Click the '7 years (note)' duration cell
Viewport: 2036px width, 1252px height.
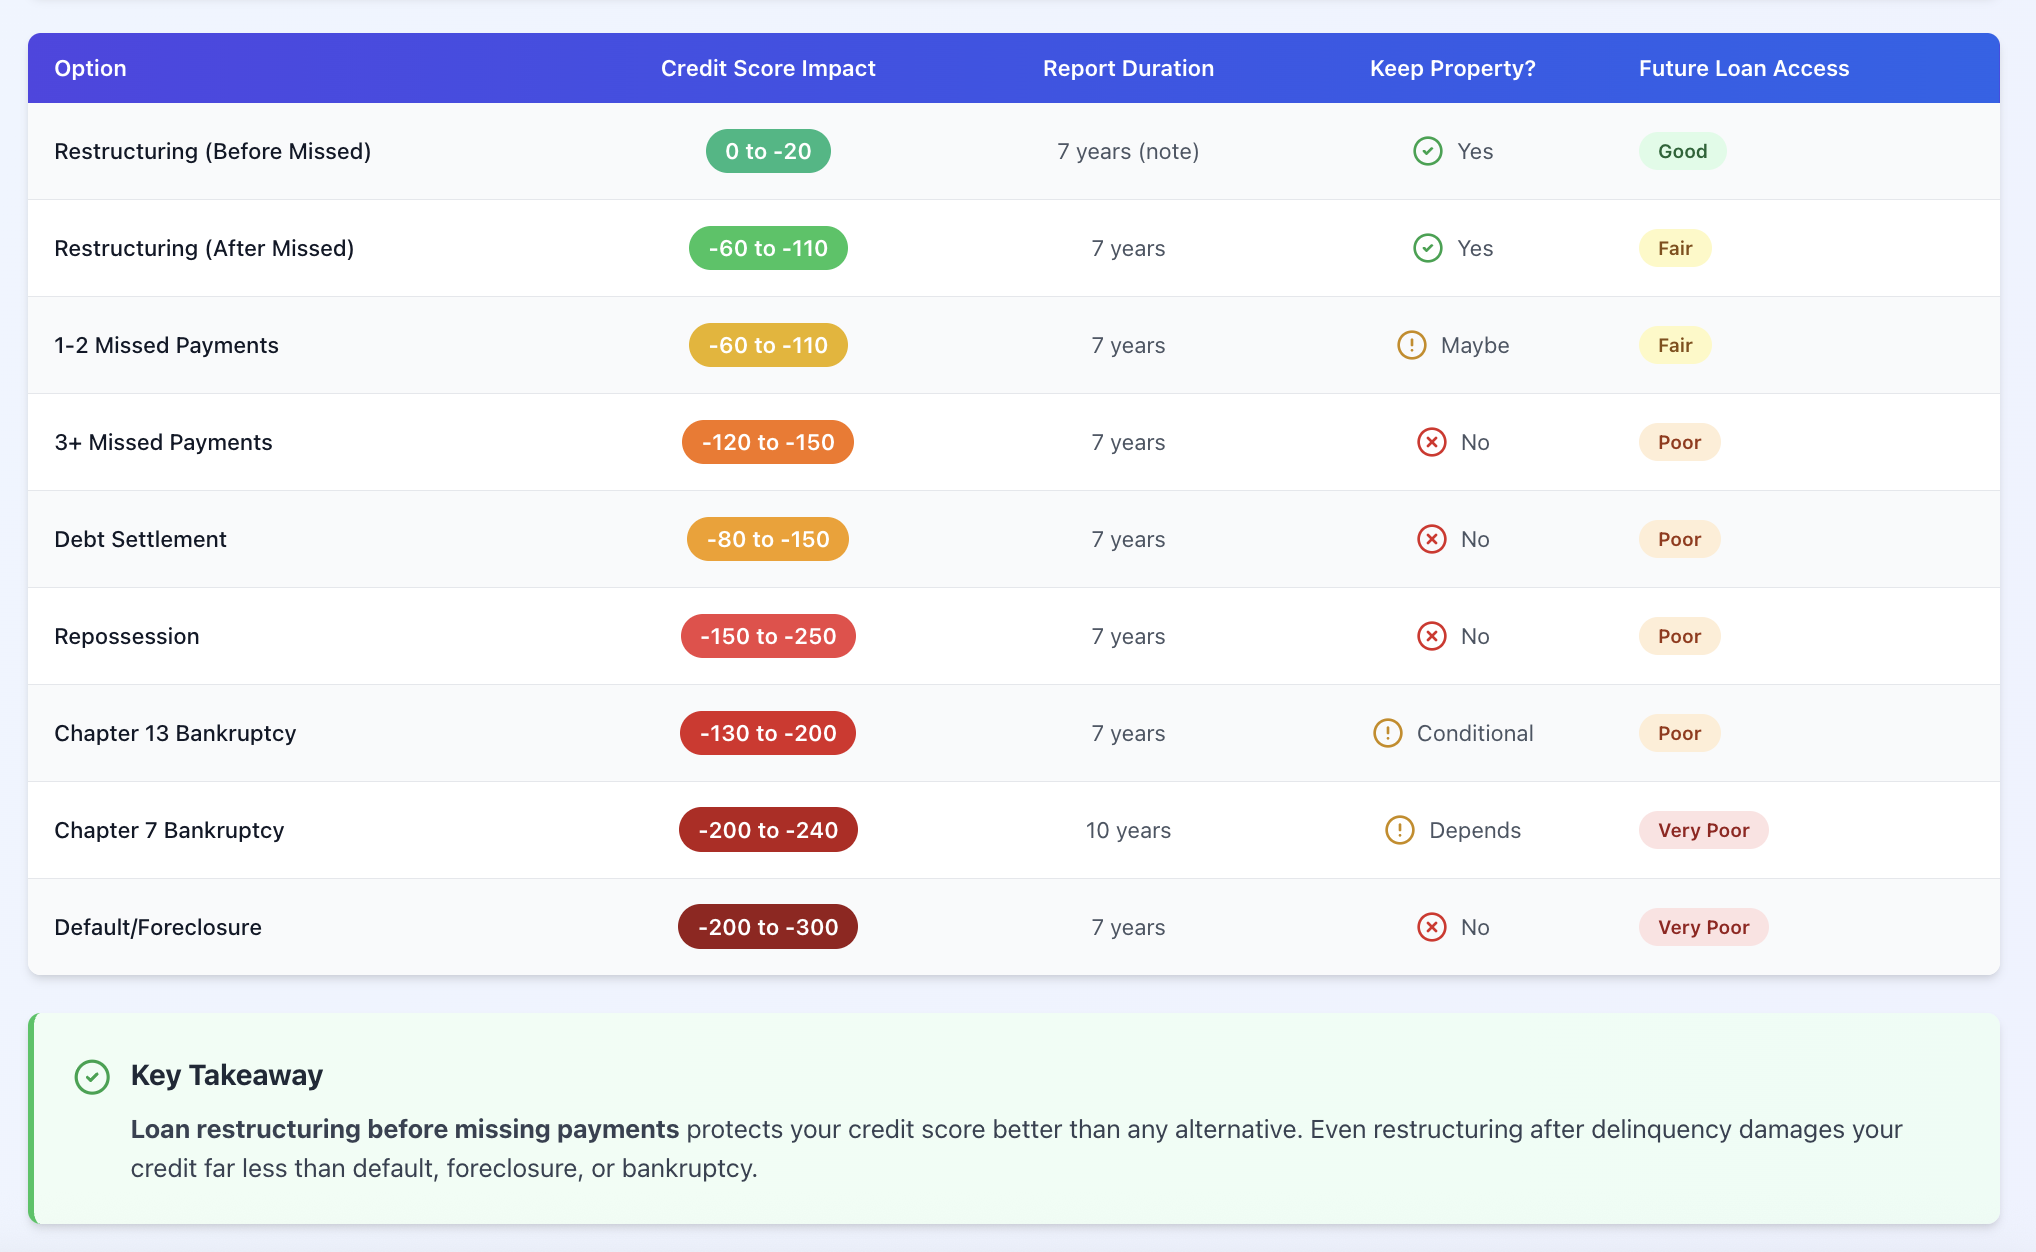(1128, 151)
